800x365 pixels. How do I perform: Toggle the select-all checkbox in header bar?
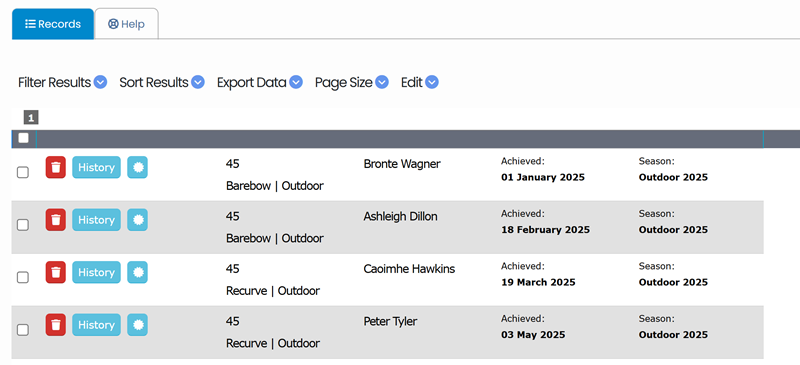coord(23,138)
